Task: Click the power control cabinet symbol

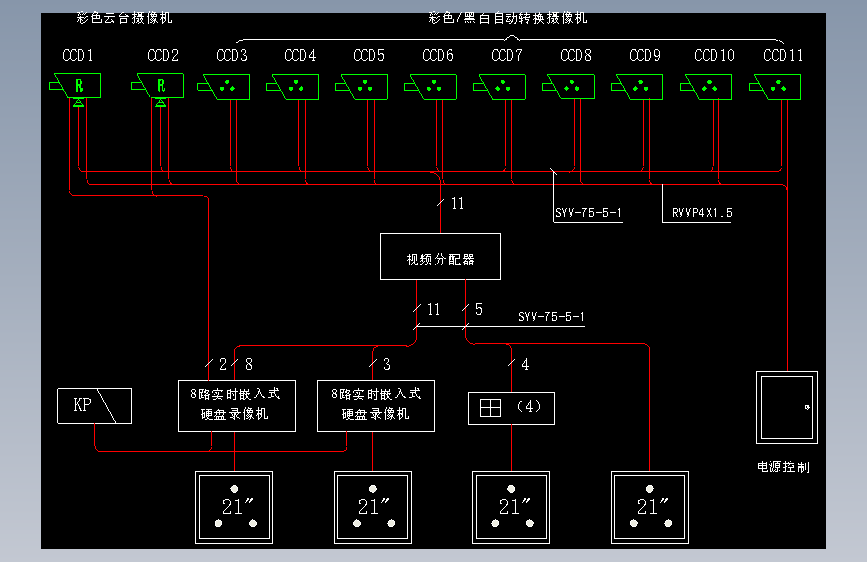Action: pyautogui.click(x=787, y=408)
